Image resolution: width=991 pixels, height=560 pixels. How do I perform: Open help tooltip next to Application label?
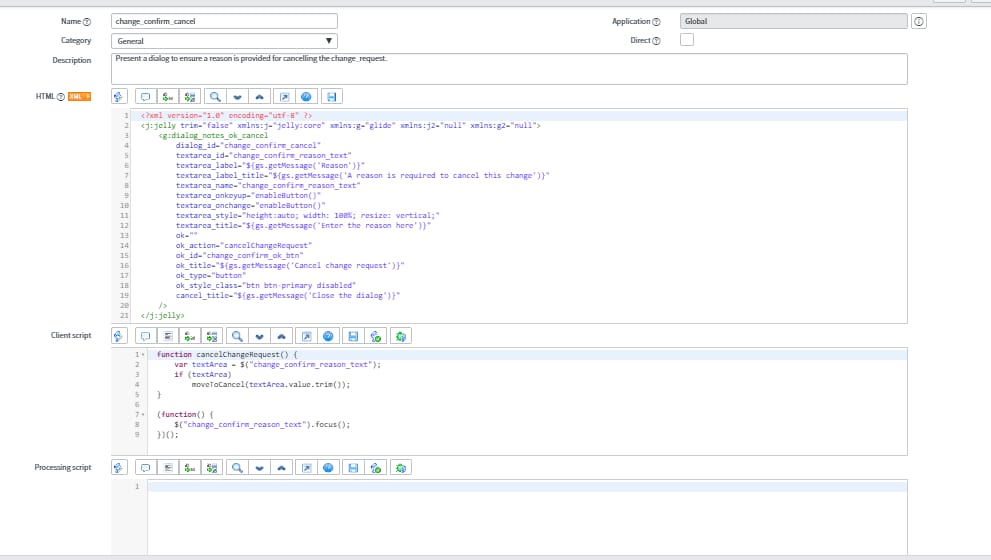click(x=656, y=22)
